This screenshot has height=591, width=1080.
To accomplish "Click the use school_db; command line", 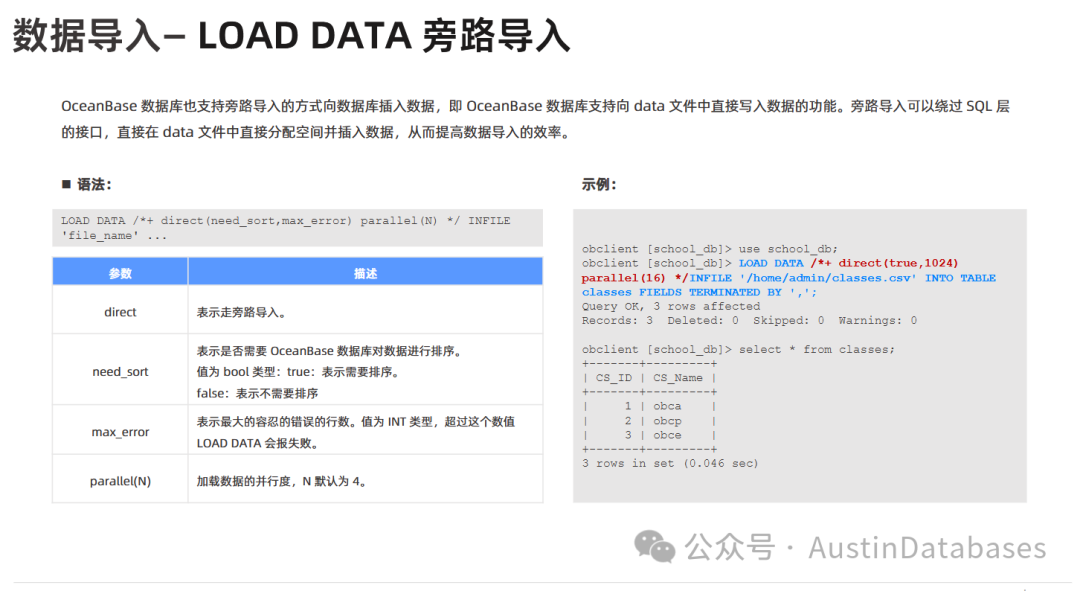I will [x=709, y=249].
